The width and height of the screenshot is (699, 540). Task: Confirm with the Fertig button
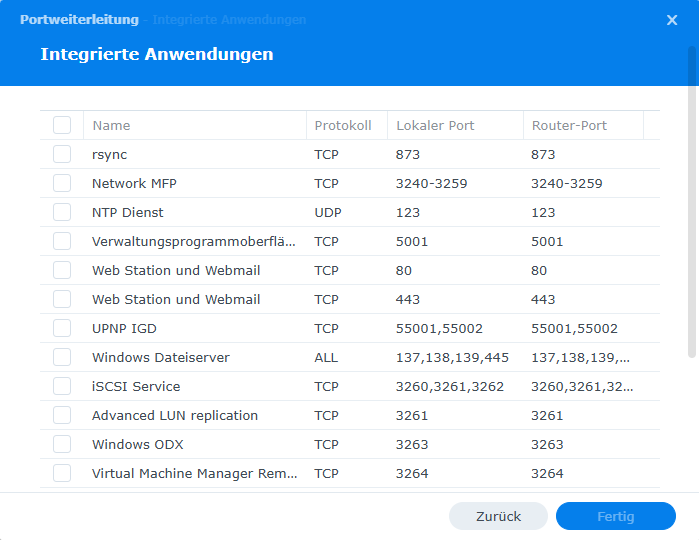coord(616,516)
